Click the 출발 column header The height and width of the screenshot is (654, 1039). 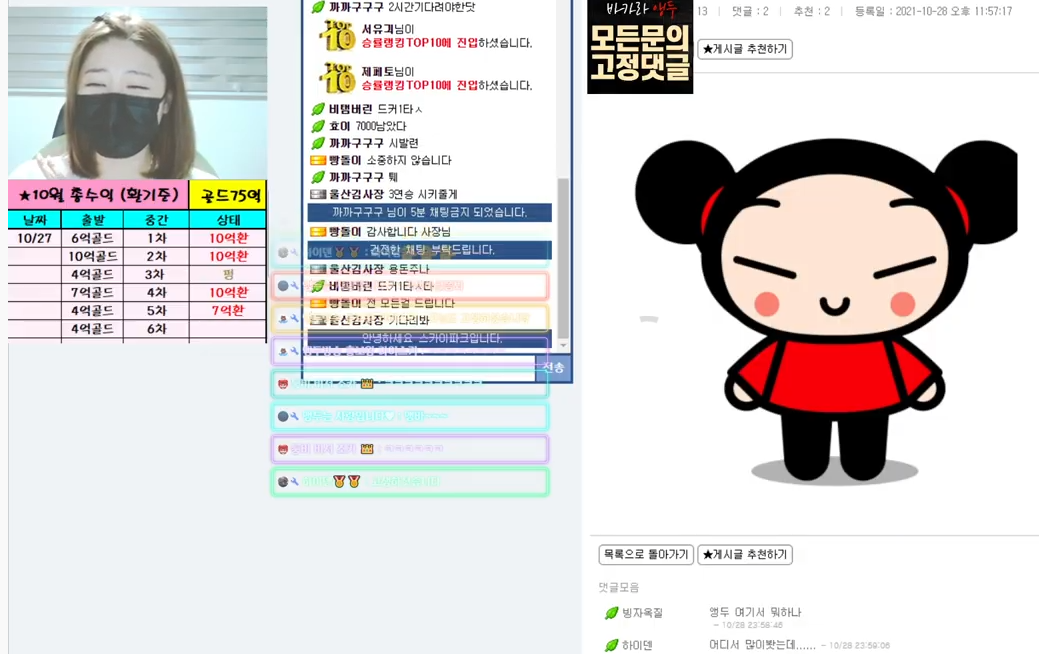tap(92, 220)
